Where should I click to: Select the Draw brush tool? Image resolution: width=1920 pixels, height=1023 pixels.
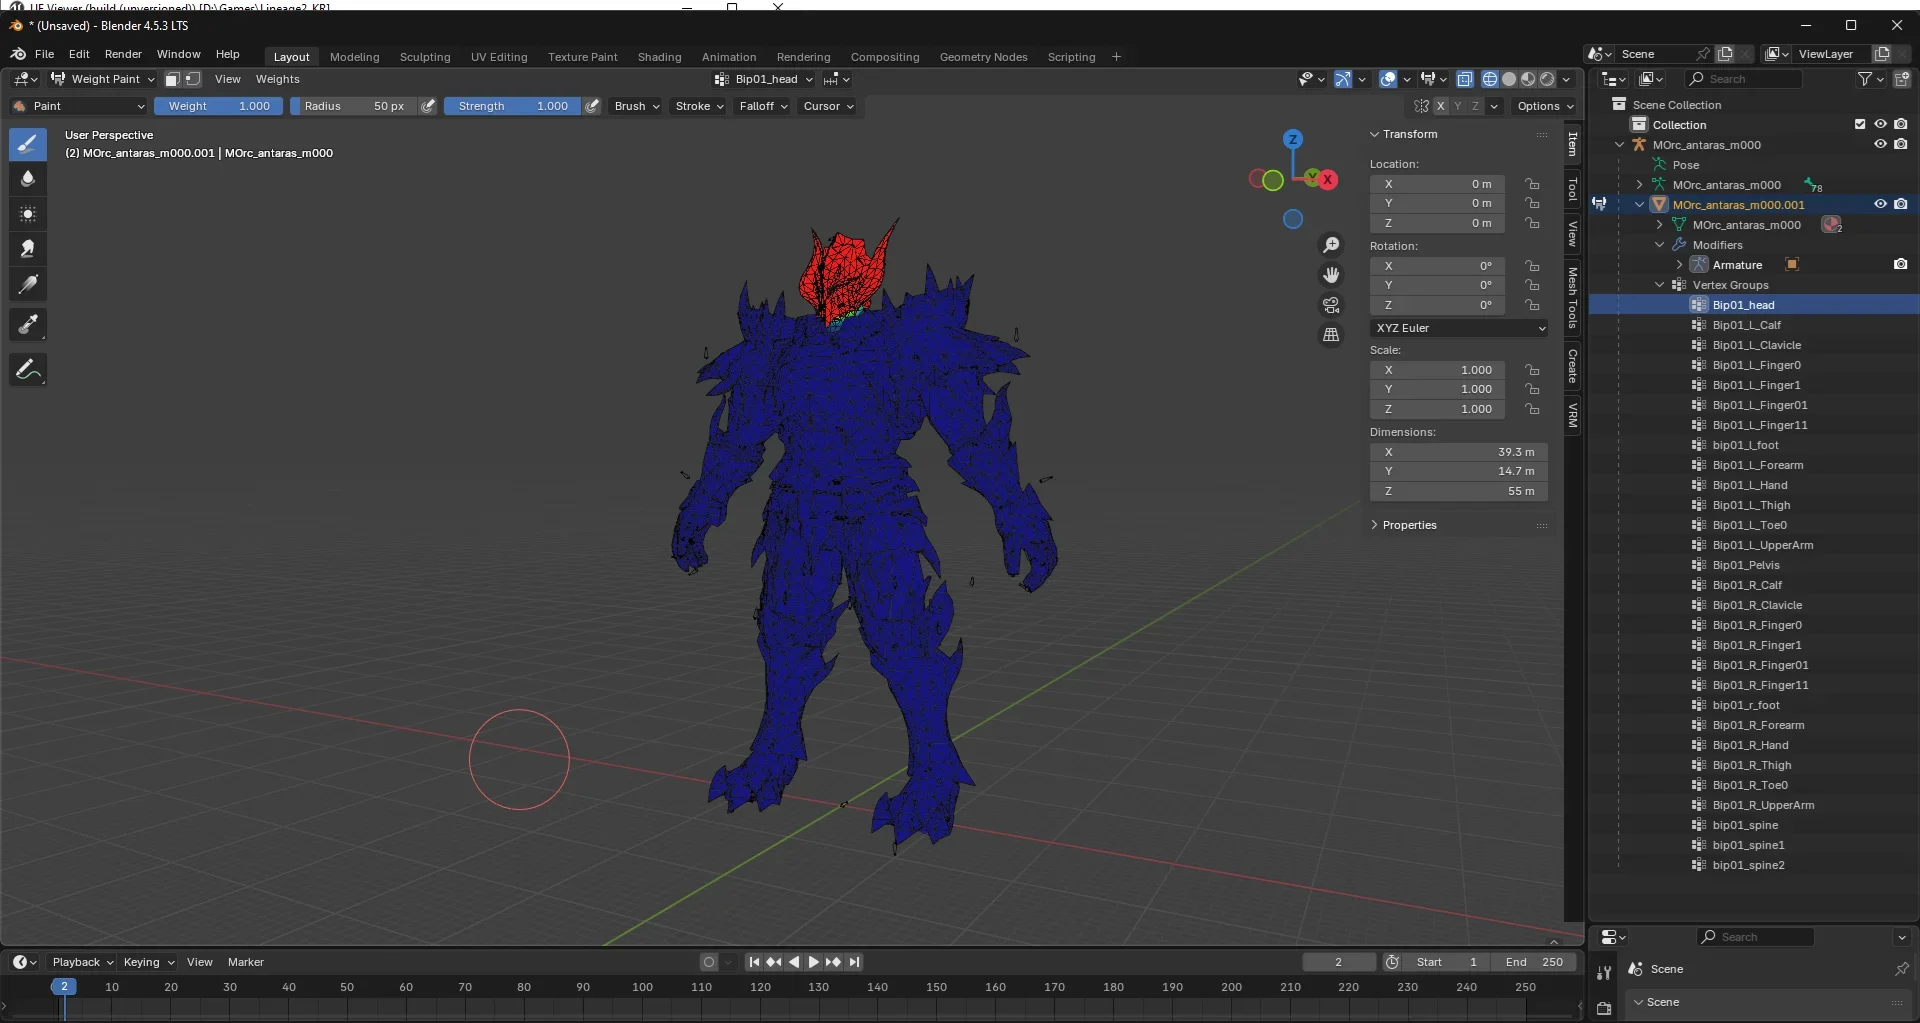point(28,144)
